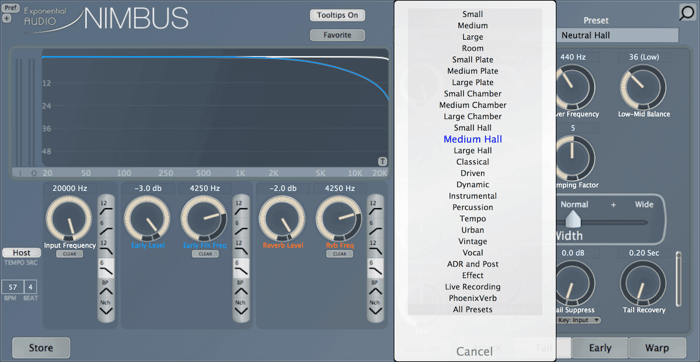Click CLEAR under Input Frequency

pos(69,254)
